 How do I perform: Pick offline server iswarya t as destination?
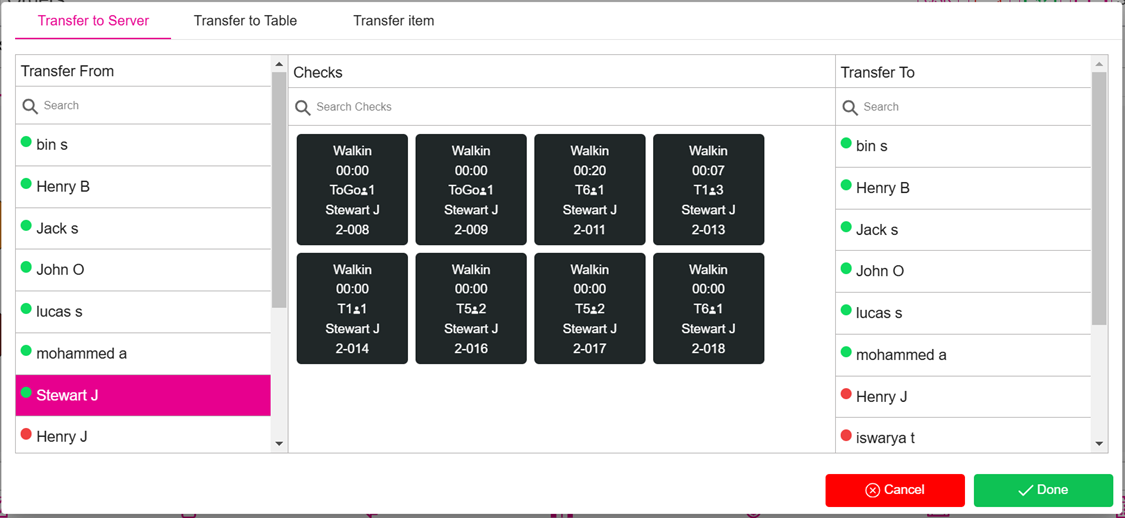pyautogui.click(x=884, y=438)
